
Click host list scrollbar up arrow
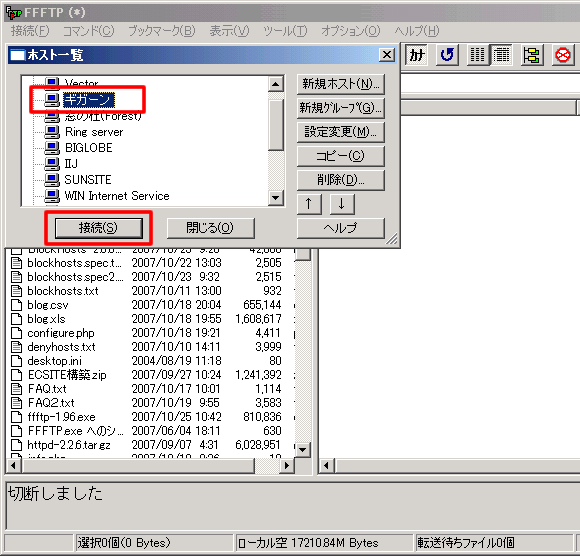pyautogui.click(x=276, y=84)
